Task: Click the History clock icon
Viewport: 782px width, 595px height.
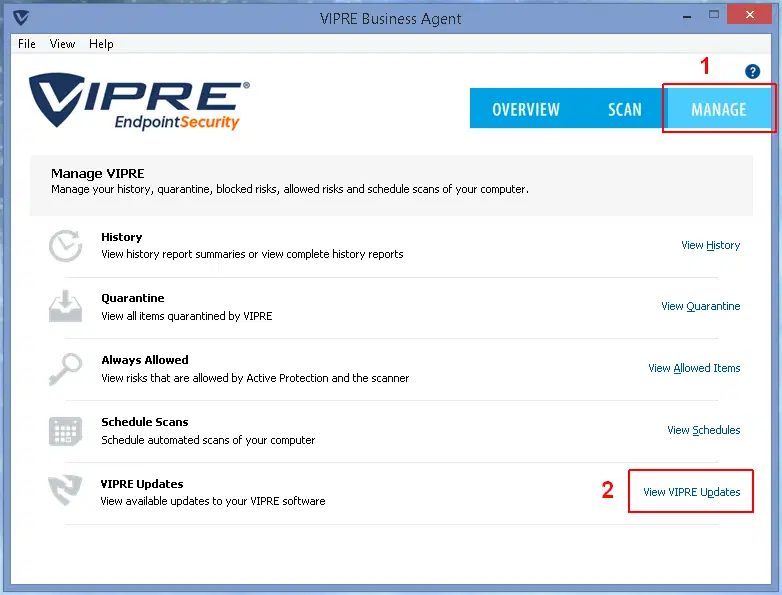Action: 65,245
